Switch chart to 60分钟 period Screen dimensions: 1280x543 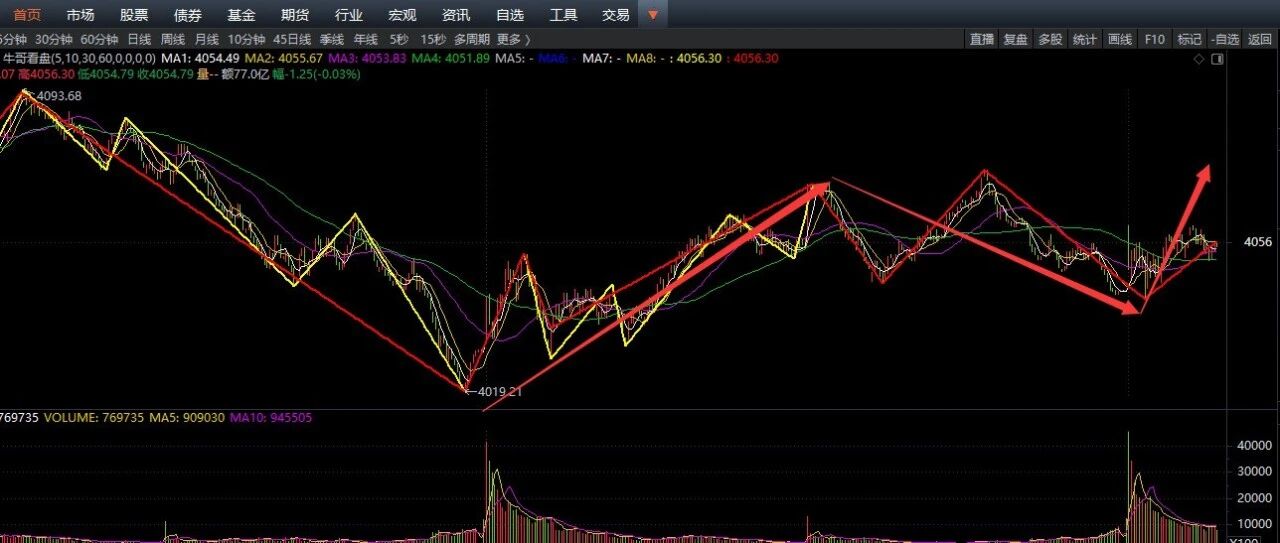tap(99, 39)
